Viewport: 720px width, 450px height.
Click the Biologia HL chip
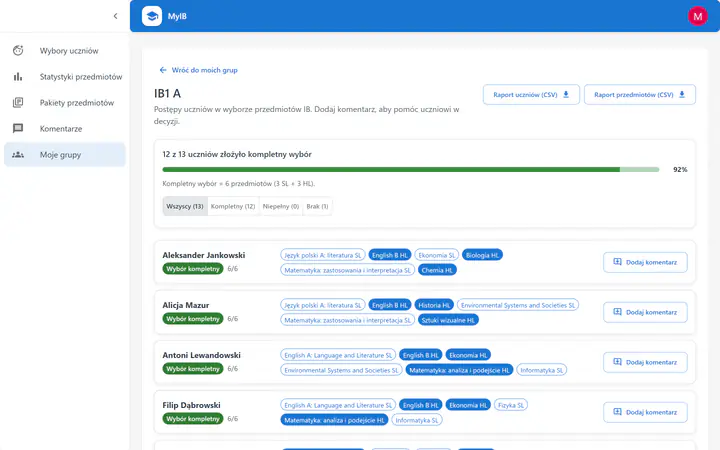(482, 255)
